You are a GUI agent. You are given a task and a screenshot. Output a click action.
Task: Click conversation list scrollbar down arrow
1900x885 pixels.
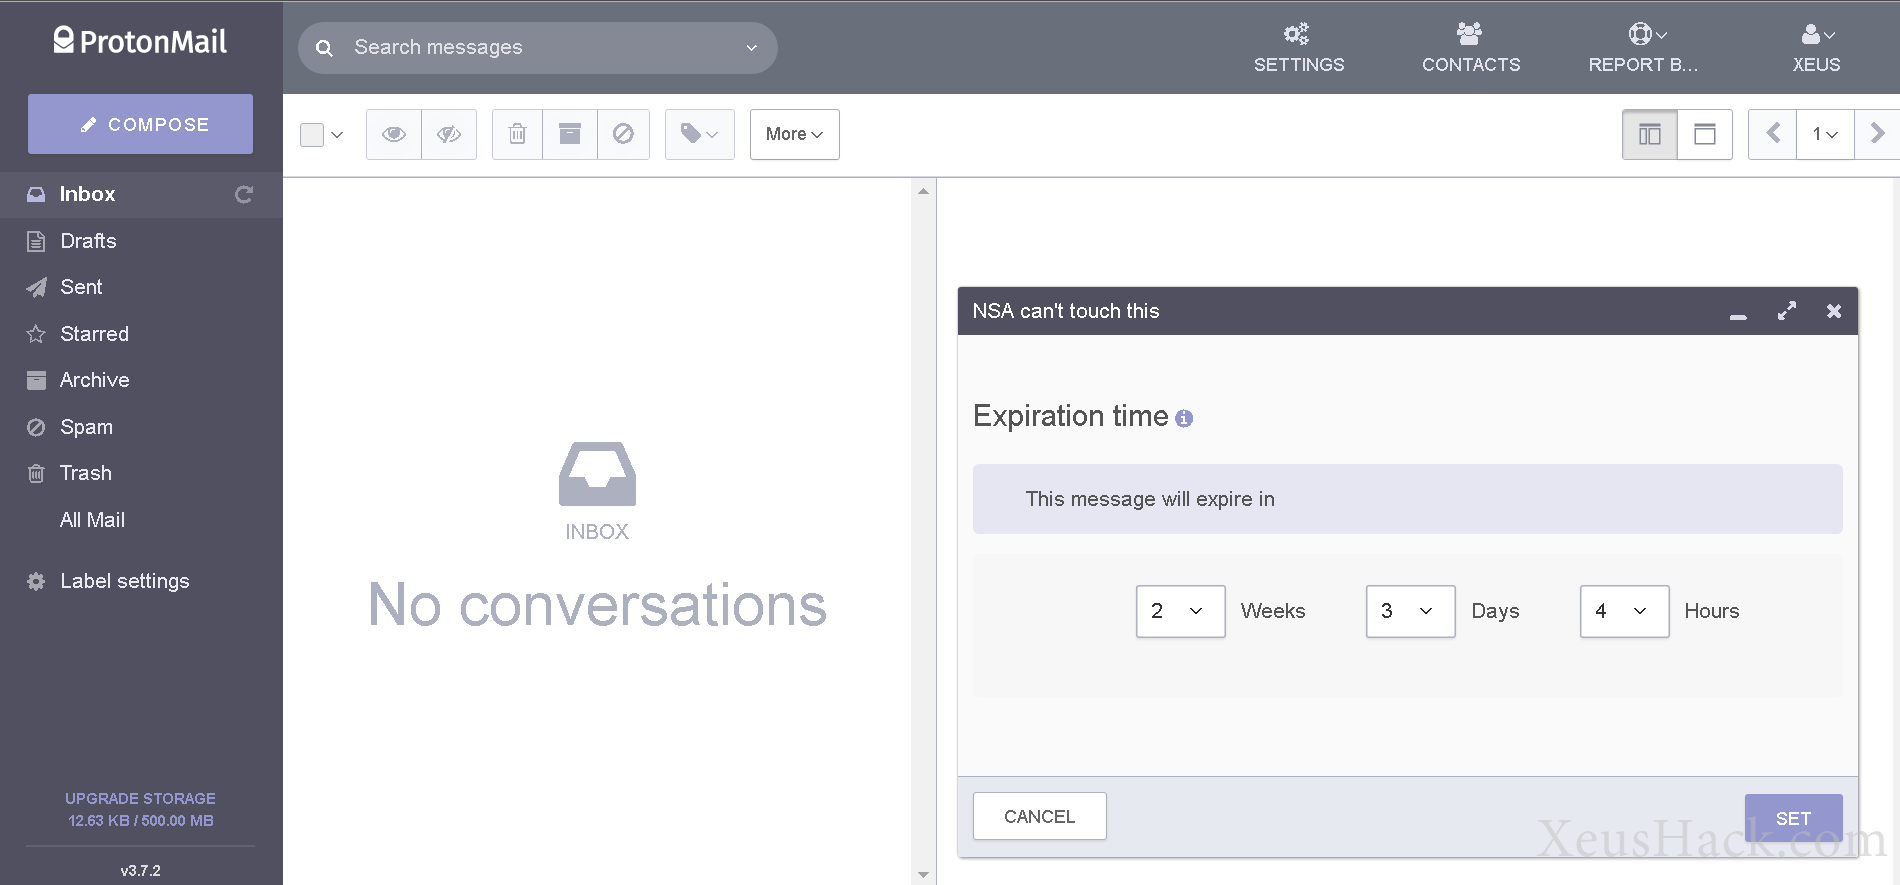[x=923, y=875]
